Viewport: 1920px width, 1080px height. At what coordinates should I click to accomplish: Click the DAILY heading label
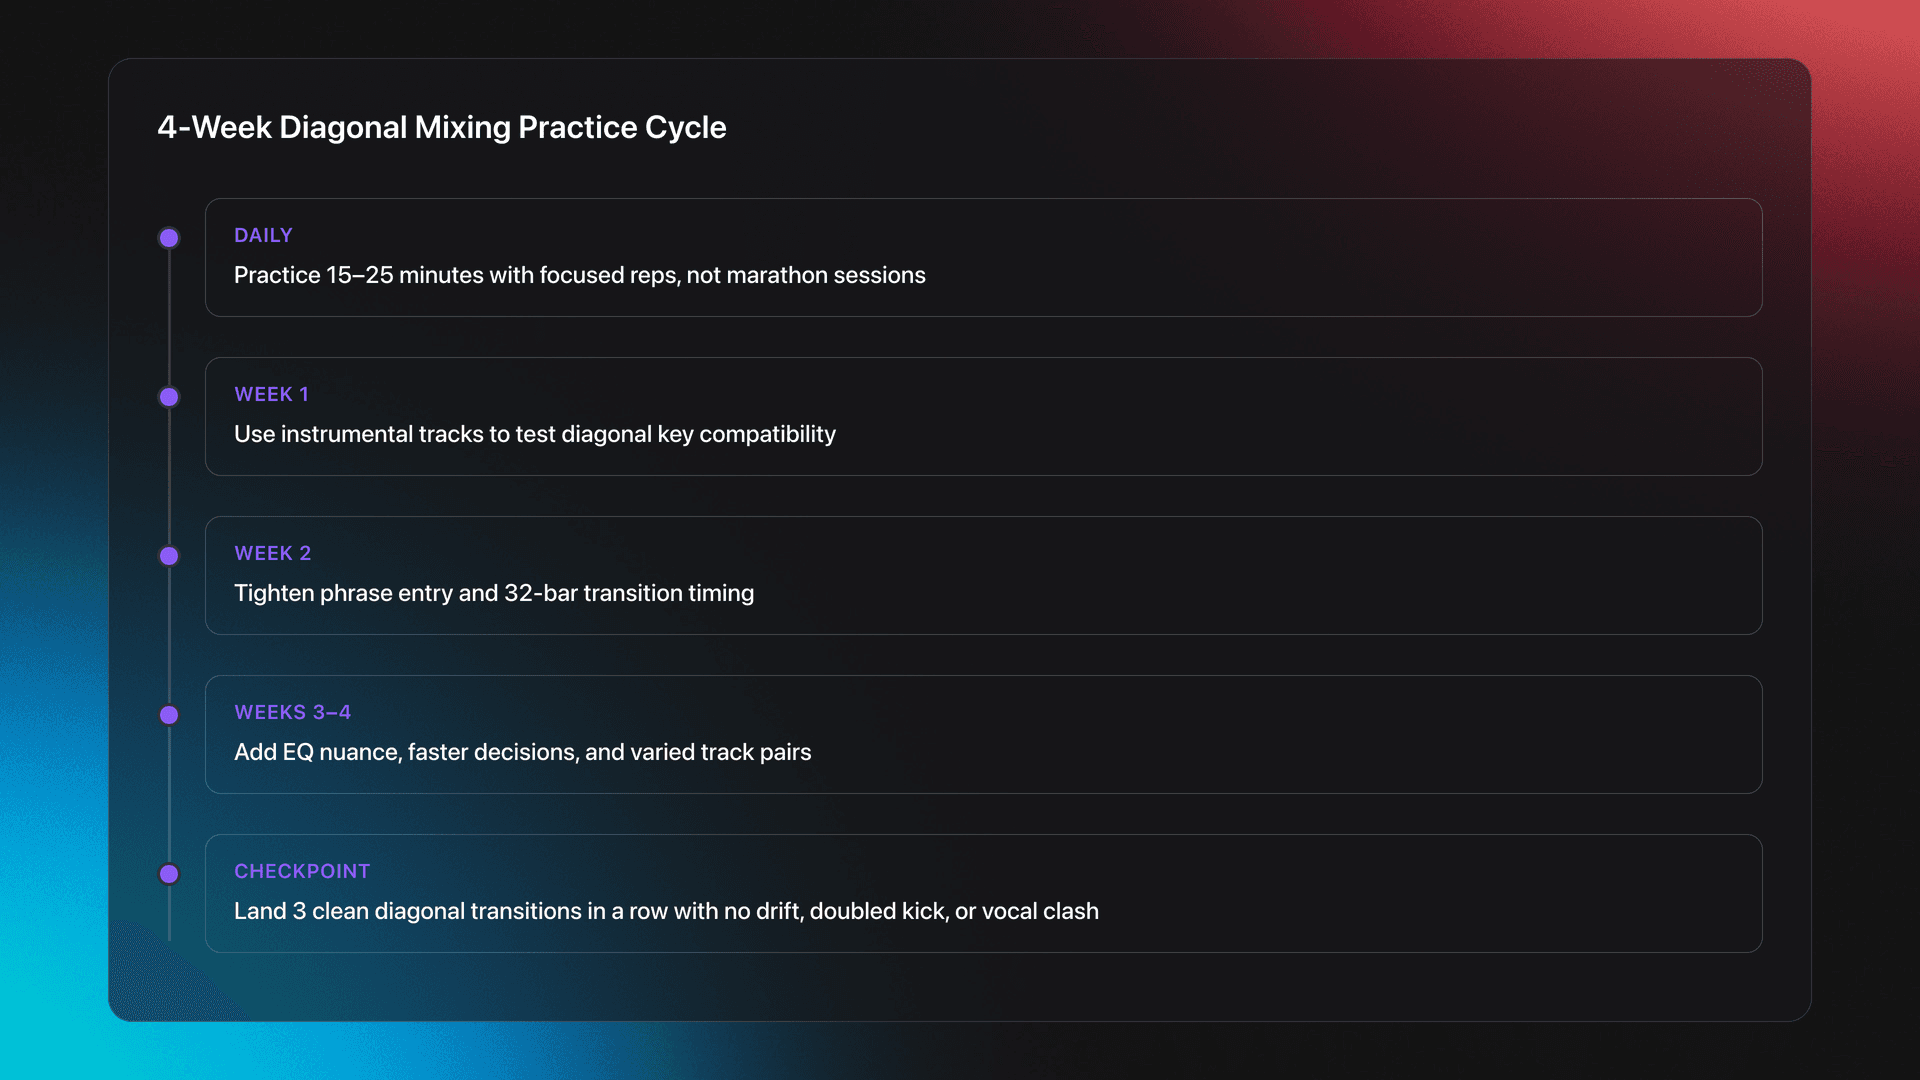click(263, 235)
